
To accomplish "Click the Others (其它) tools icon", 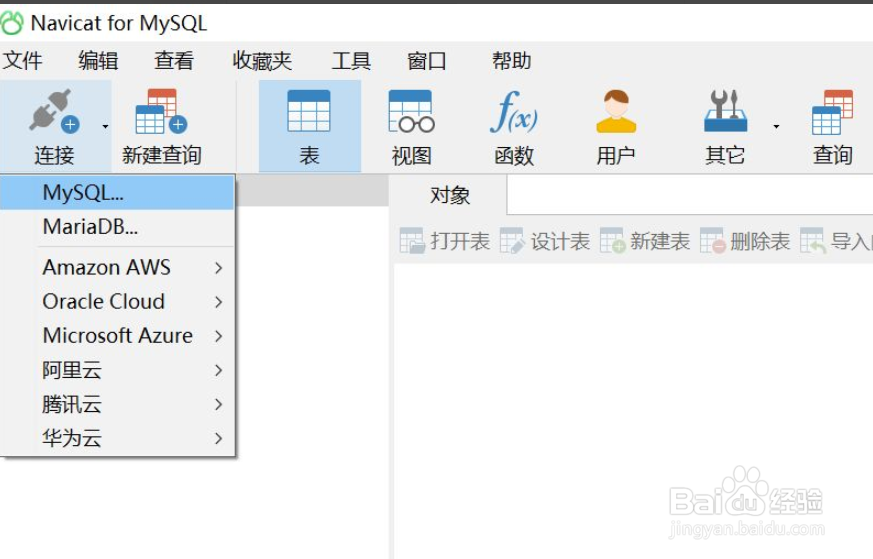I will point(725,111).
